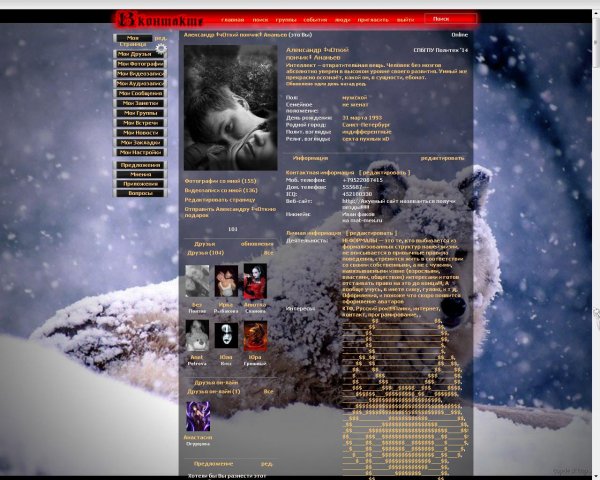Open 'люди' in the top navigation
Screen dimensions: 600x480
tap(342, 20)
